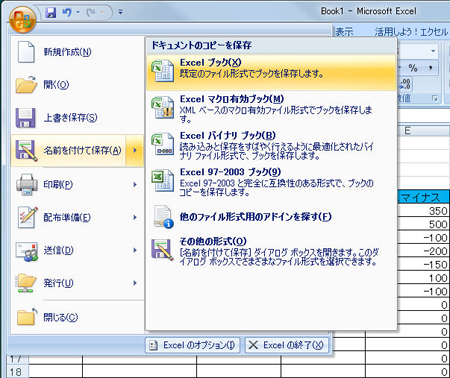Viewport: 450px width, 378px height.
Task: Click the その他の形式(O) save icon
Action: click(x=162, y=250)
